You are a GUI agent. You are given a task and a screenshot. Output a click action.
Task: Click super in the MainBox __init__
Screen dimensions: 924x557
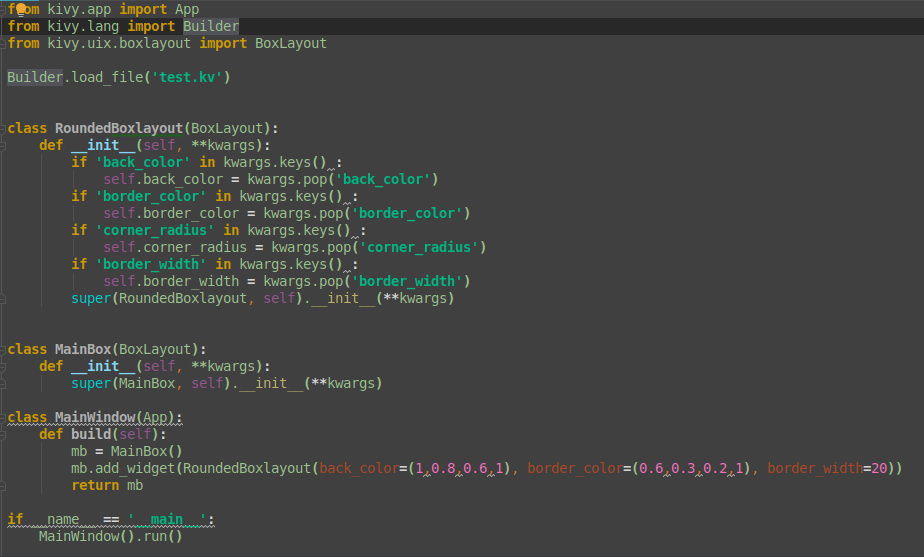tap(91, 383)
